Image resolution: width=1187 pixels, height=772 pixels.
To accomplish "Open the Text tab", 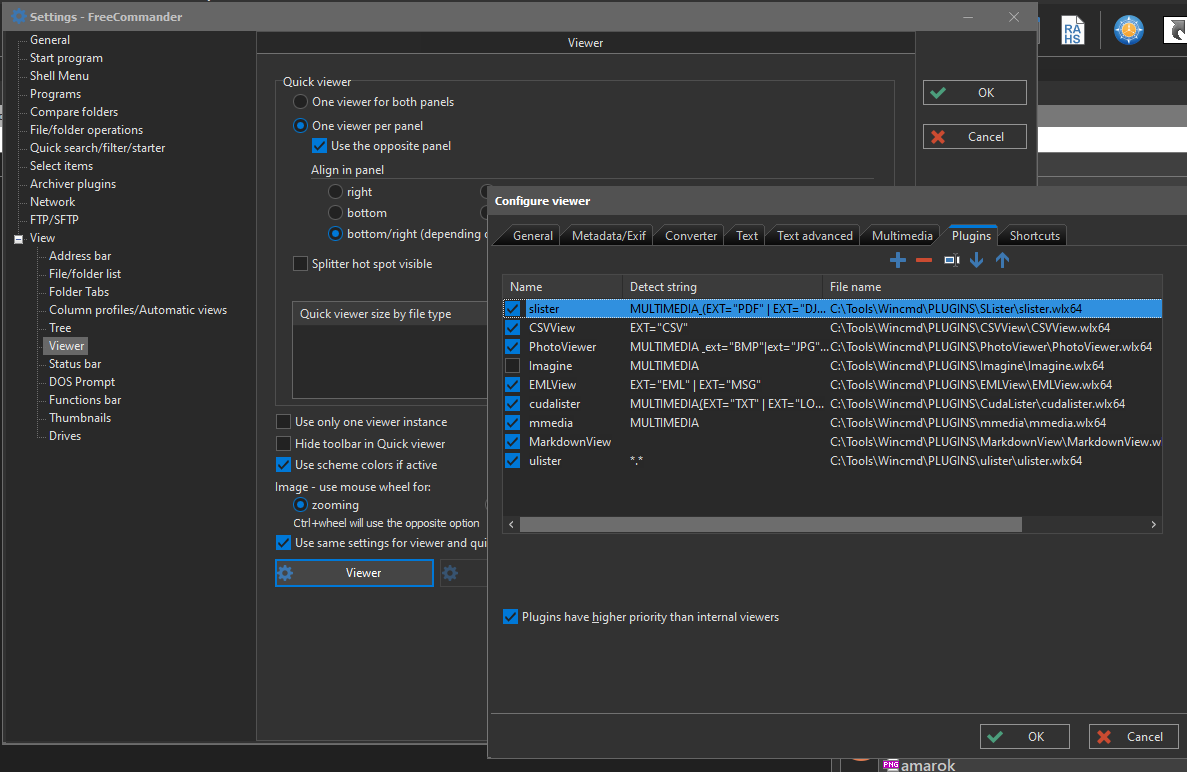I will (x=746, y=235).
